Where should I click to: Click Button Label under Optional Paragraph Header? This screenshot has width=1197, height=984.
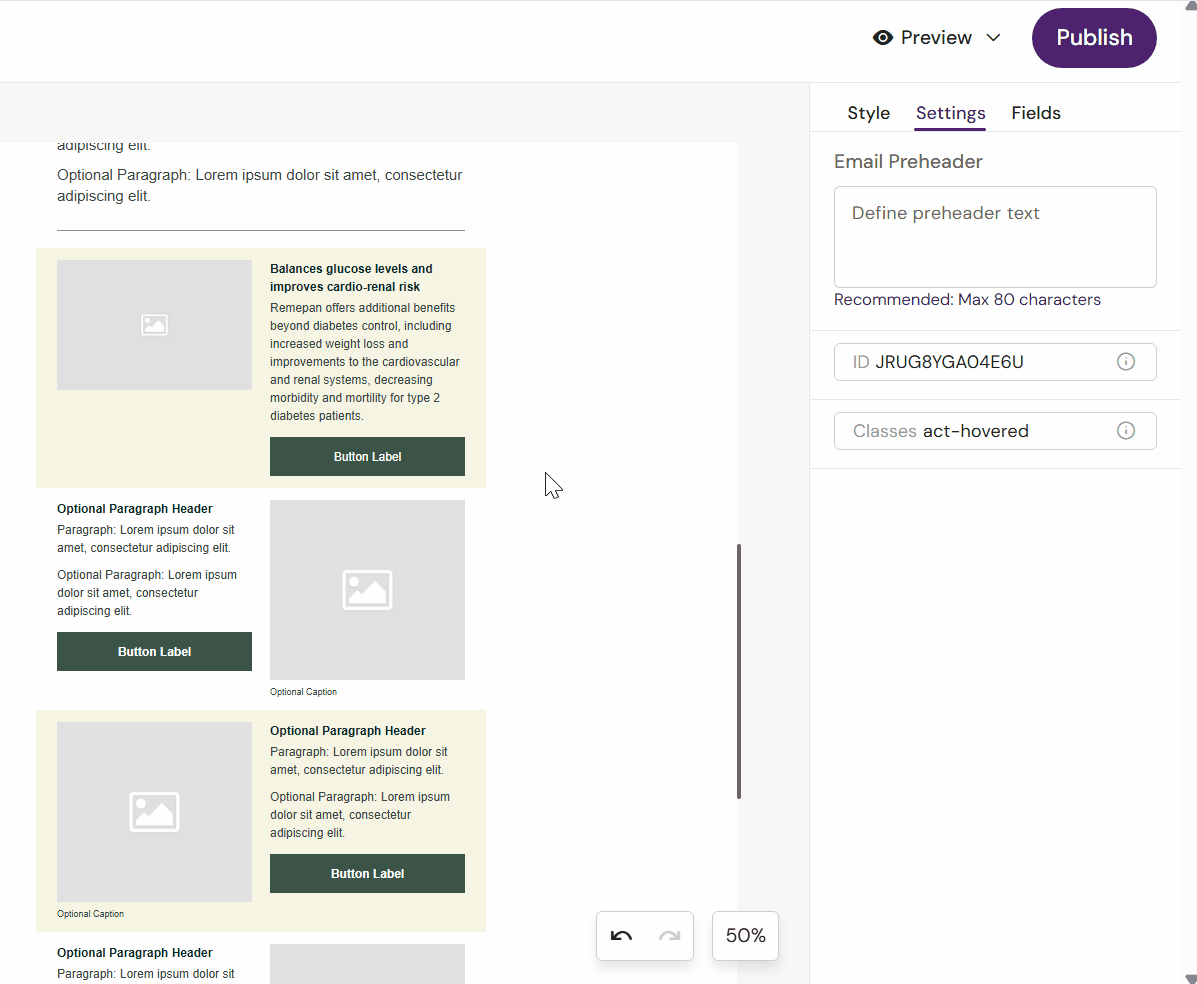[154, 651]
